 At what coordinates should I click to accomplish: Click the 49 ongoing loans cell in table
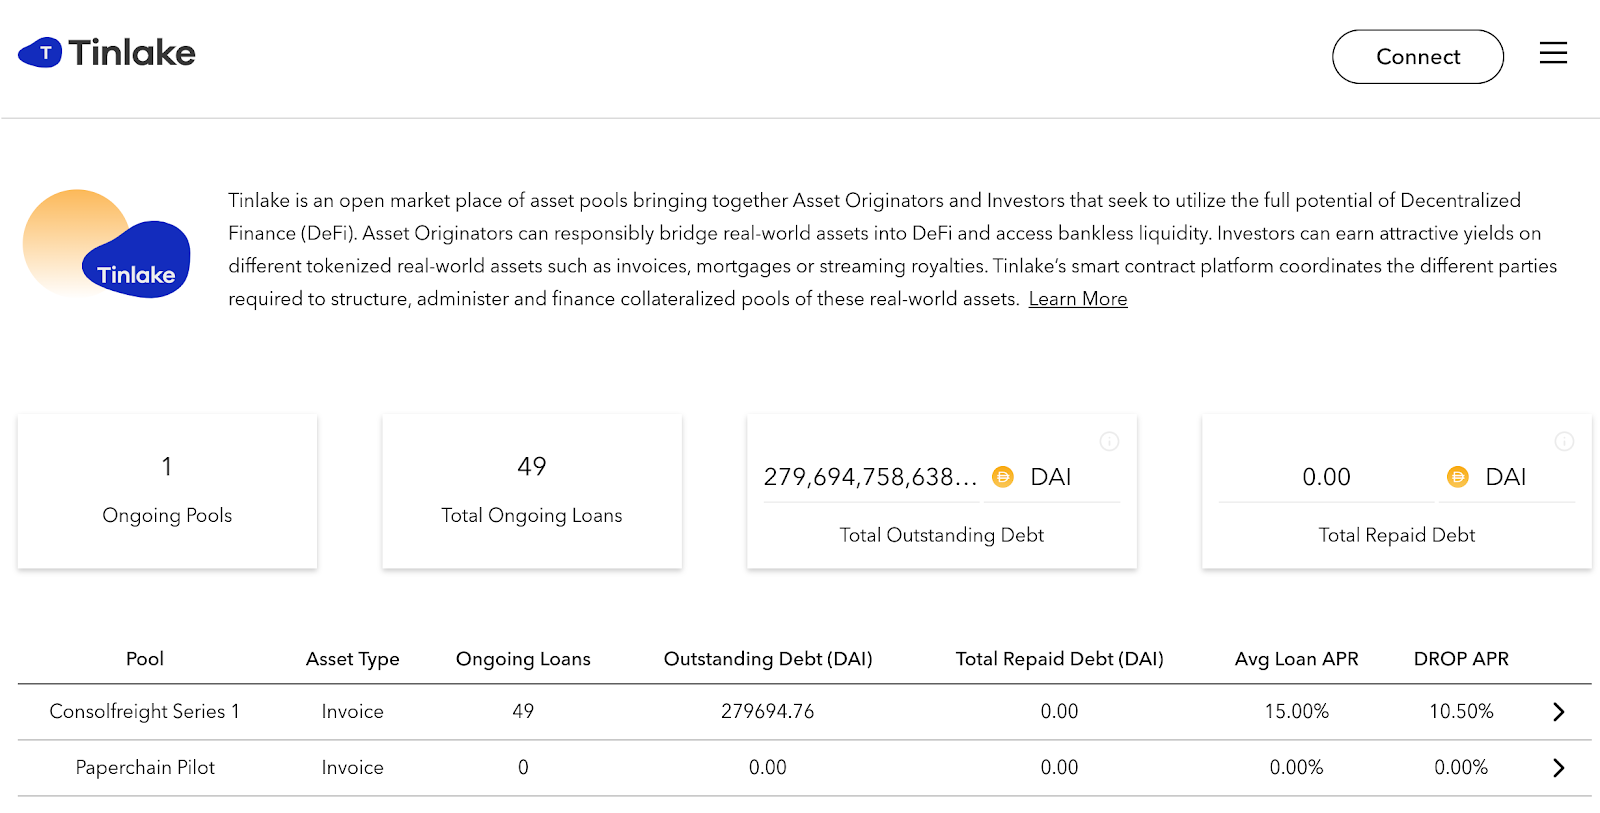[x=523, y=711]
